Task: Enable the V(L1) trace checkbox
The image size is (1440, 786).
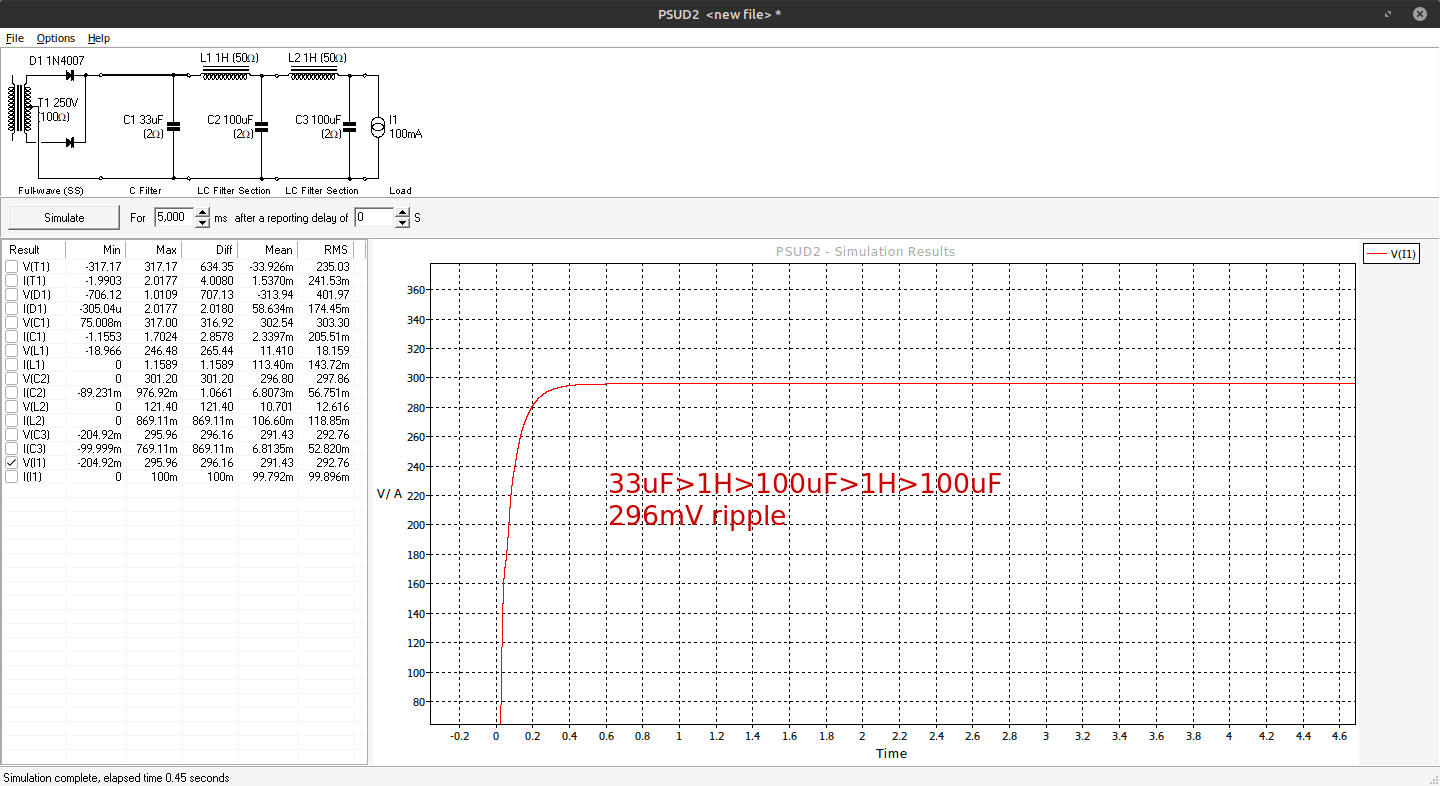Action: coord(12,351)
